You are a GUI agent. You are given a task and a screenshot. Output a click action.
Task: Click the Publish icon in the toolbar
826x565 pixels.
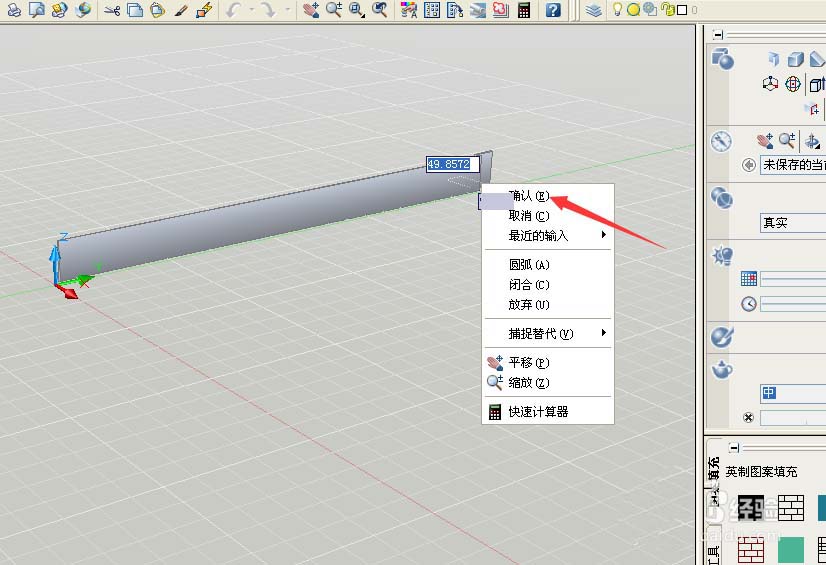click(x=60, y=9)
